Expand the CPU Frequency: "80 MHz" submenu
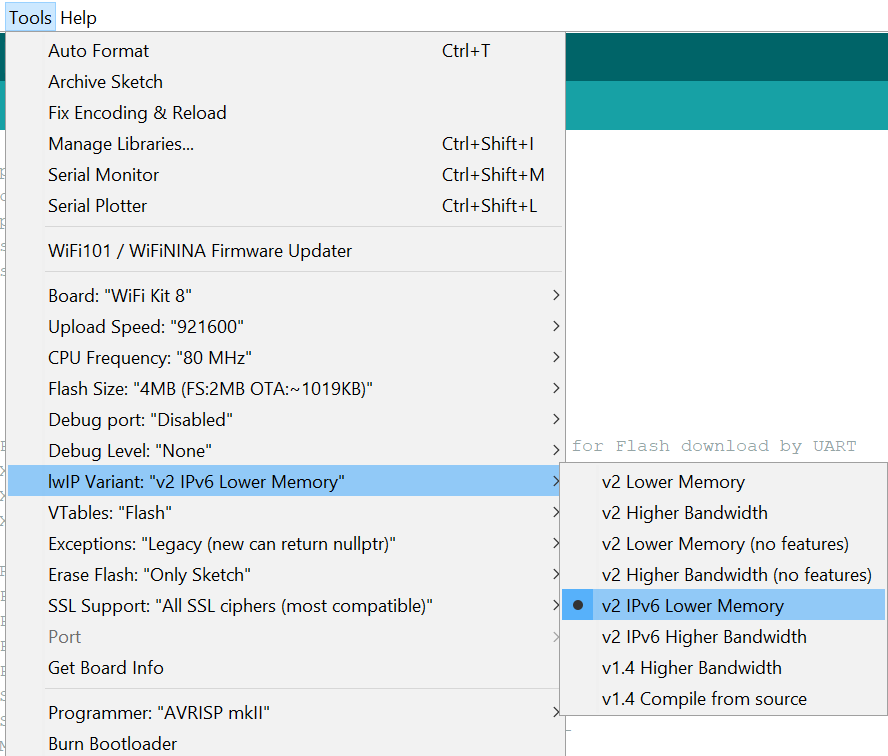 point(286,357)
